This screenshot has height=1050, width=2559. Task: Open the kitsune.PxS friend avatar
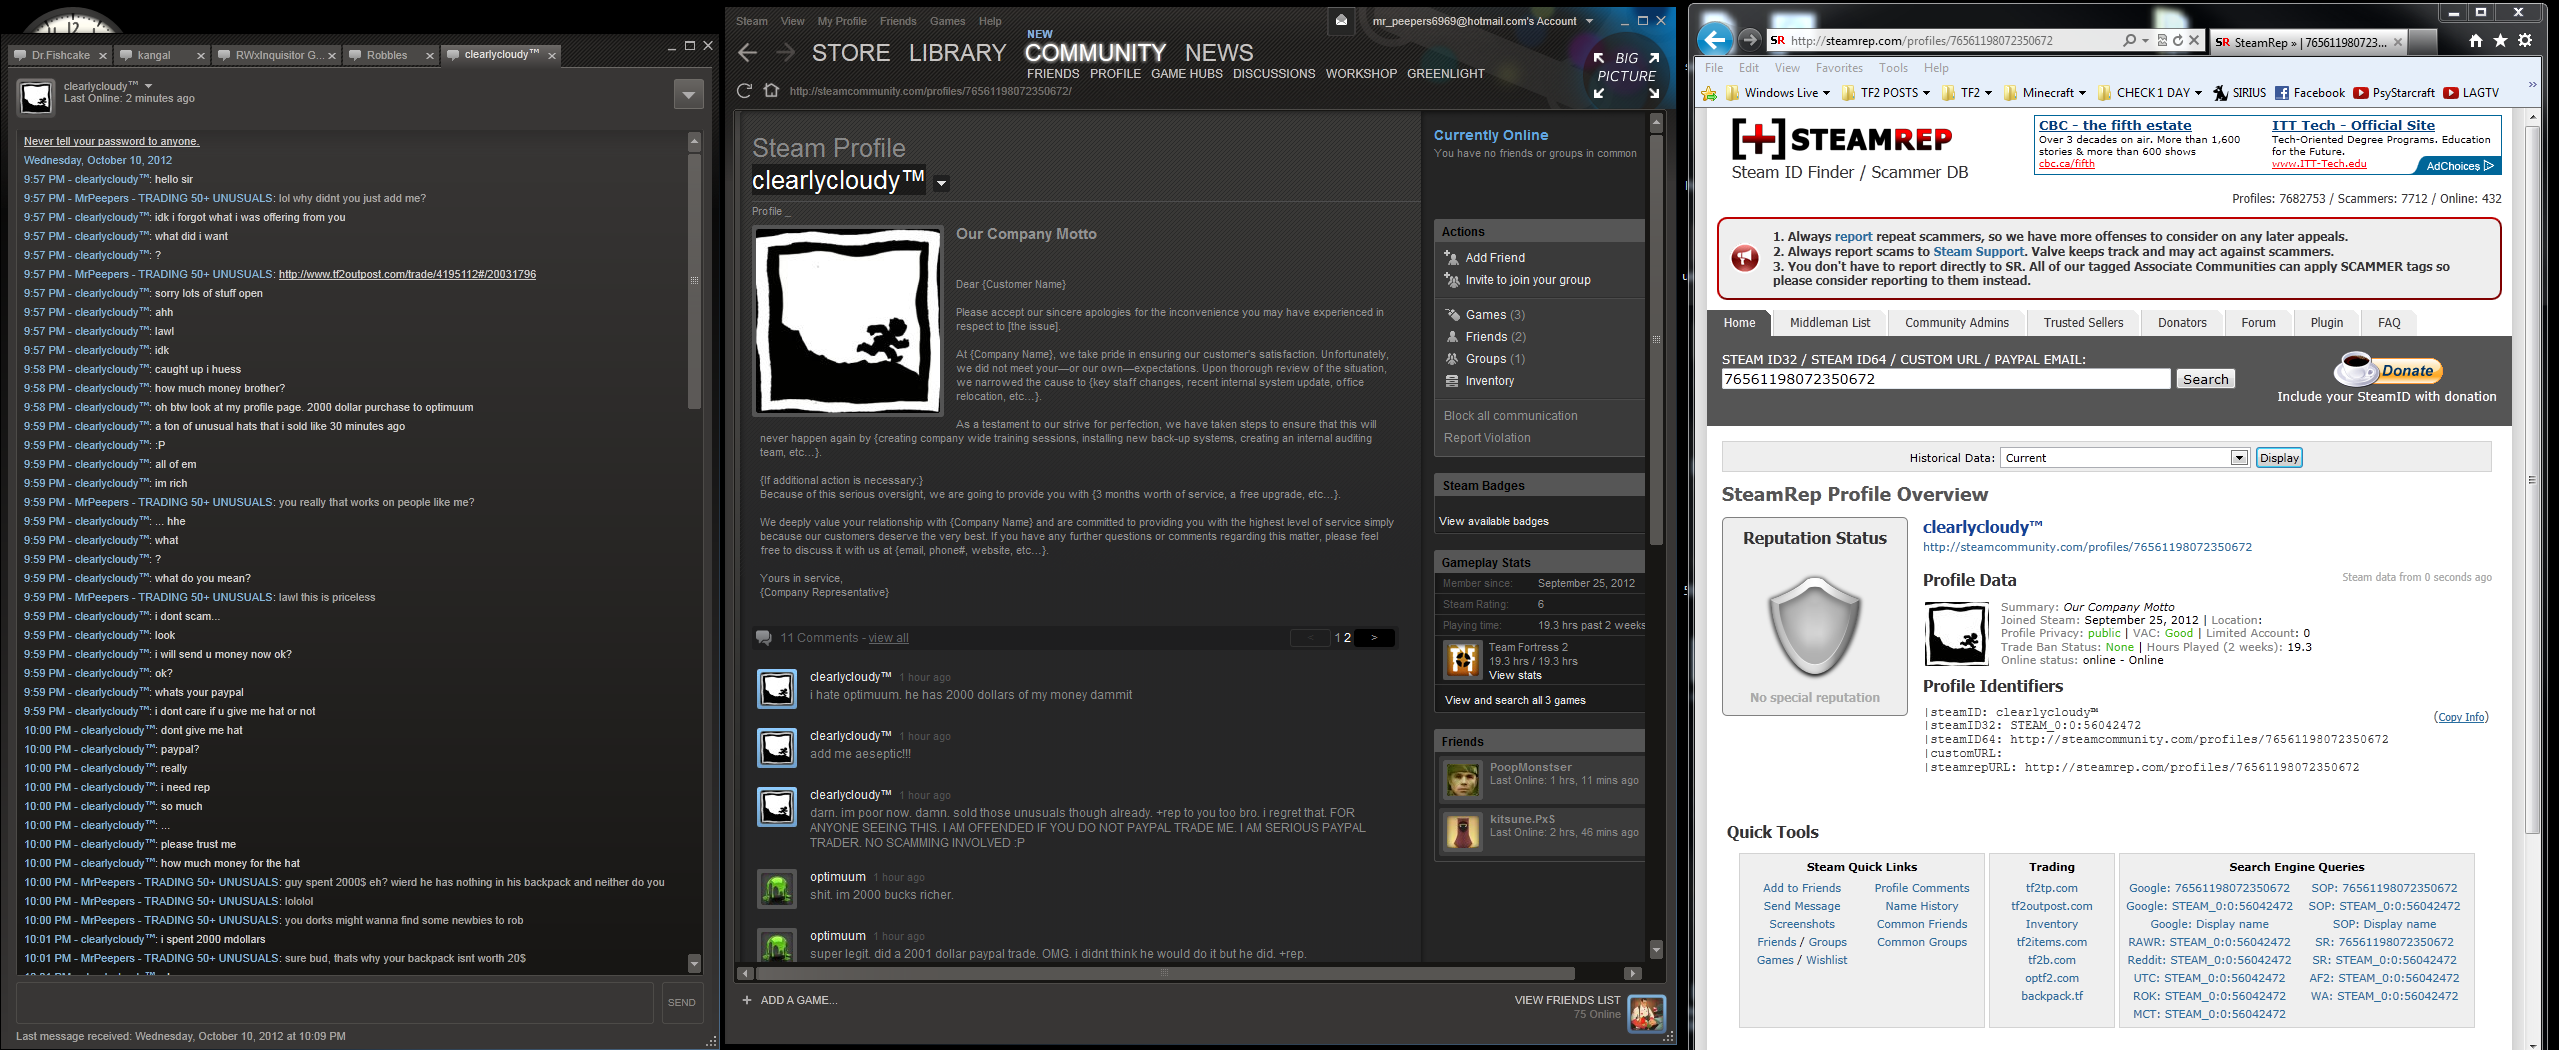pos(1462,831)
